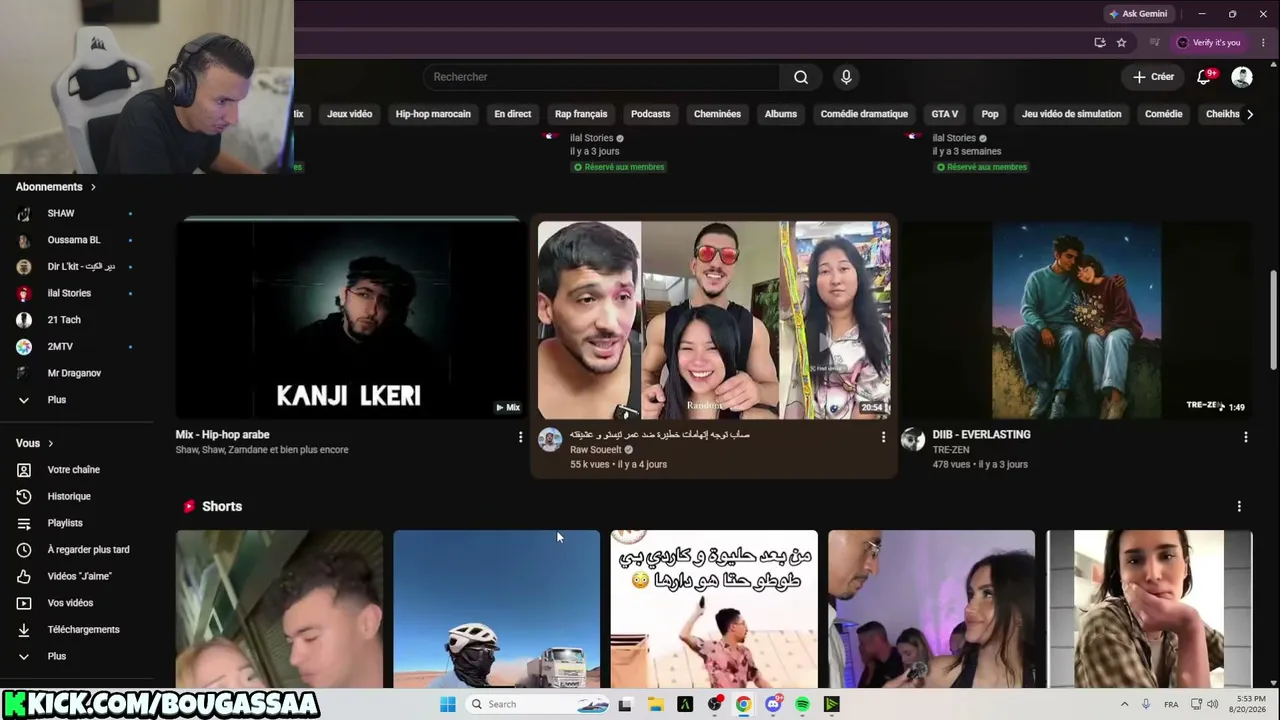Screen dimensions: 1280x720
Task: Choose the Rap français chip
Action: pos(581,114)
